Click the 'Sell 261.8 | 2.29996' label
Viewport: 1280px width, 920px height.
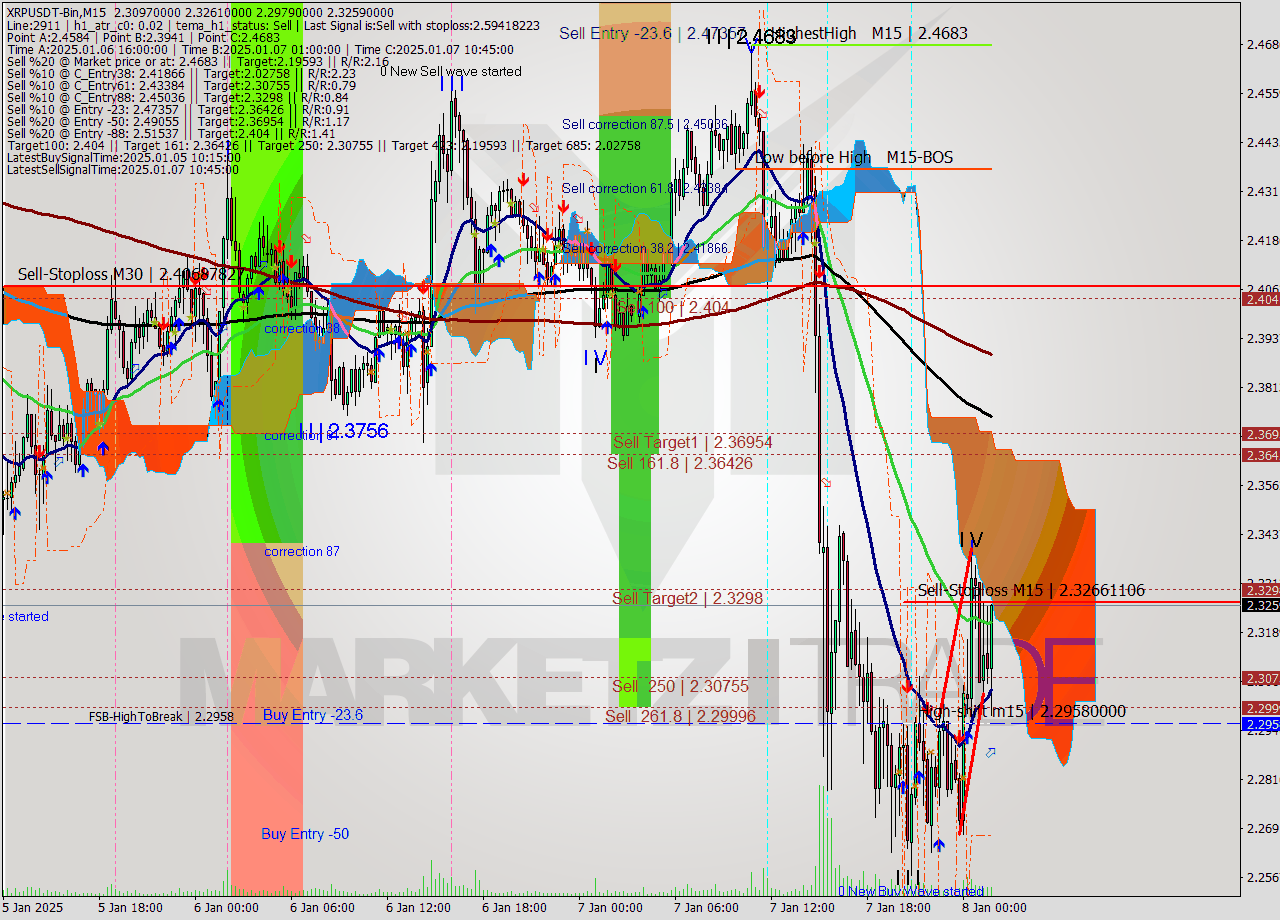pyautogui.click(x=680, y=716)
